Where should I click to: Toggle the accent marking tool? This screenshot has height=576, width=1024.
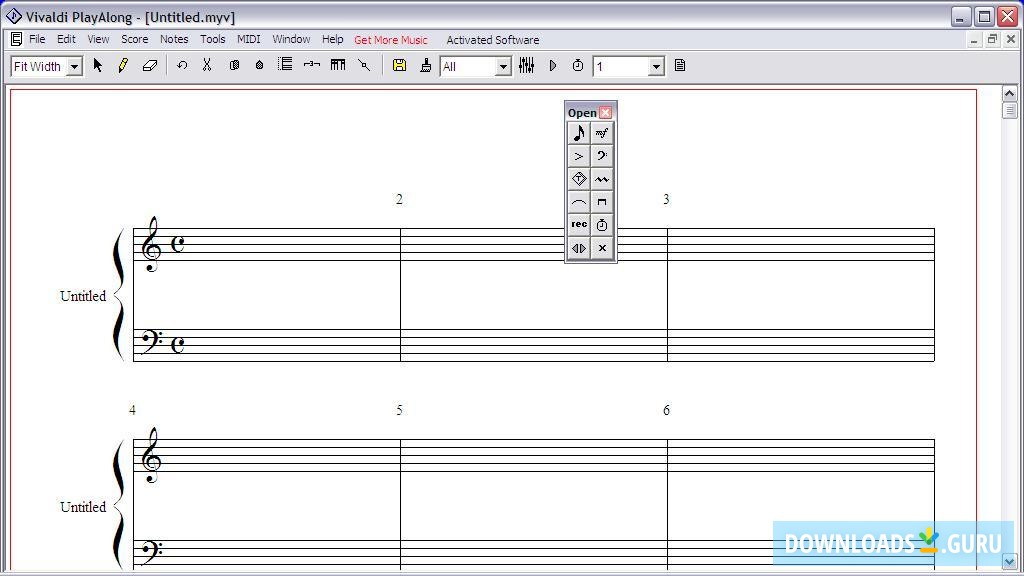(x=578, y=155)
